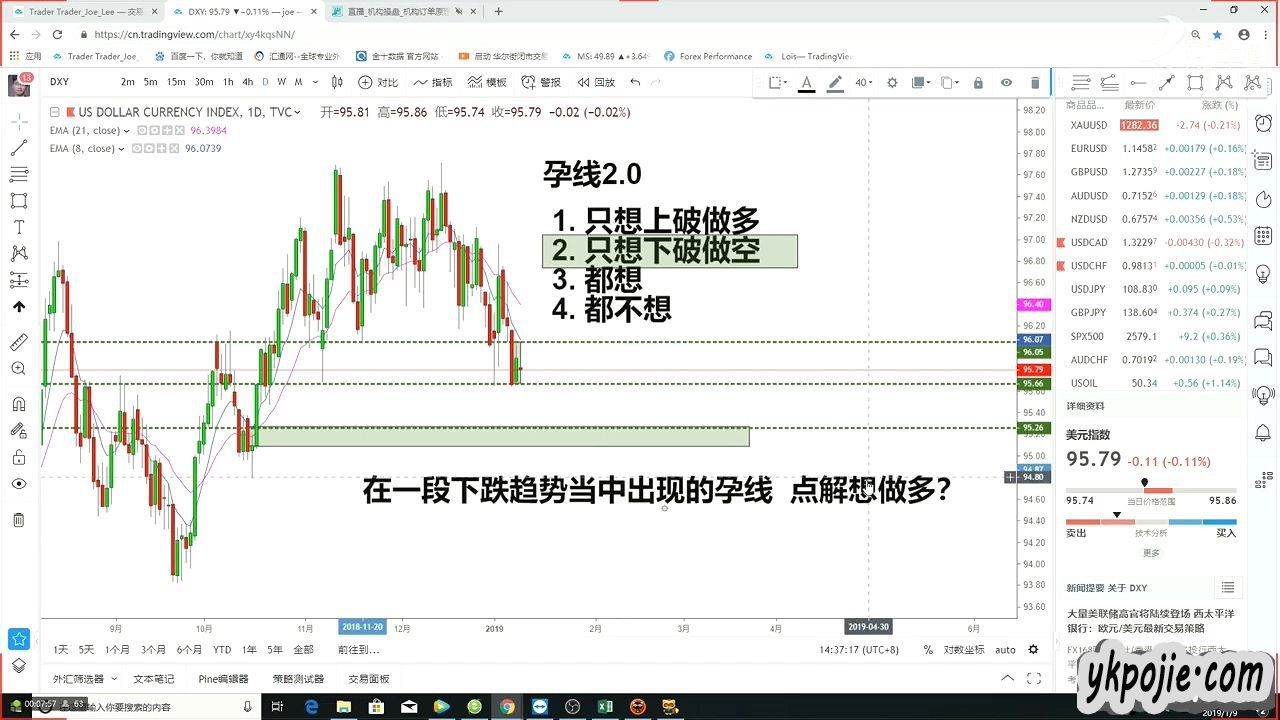
Task: Expand US DOLLAR CURRENCY INDEX title dropdown
Action: [x=297, y=112]
